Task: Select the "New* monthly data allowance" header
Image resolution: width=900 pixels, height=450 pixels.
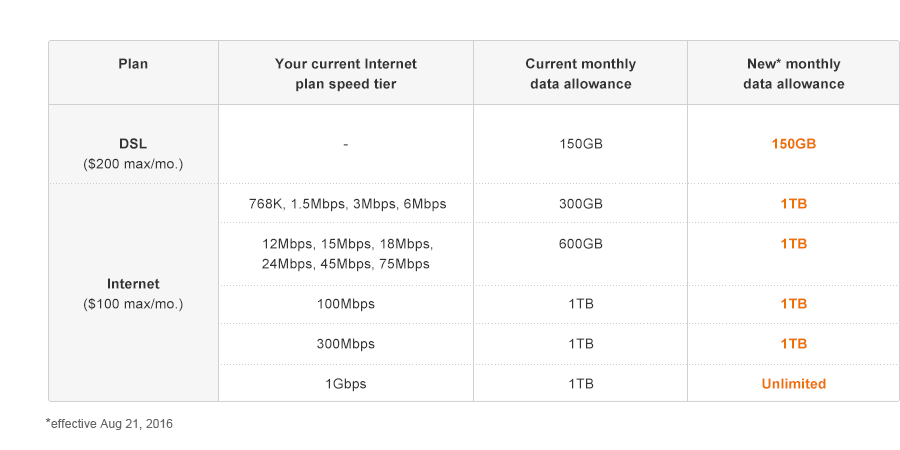Action: [x=793, y=74]
